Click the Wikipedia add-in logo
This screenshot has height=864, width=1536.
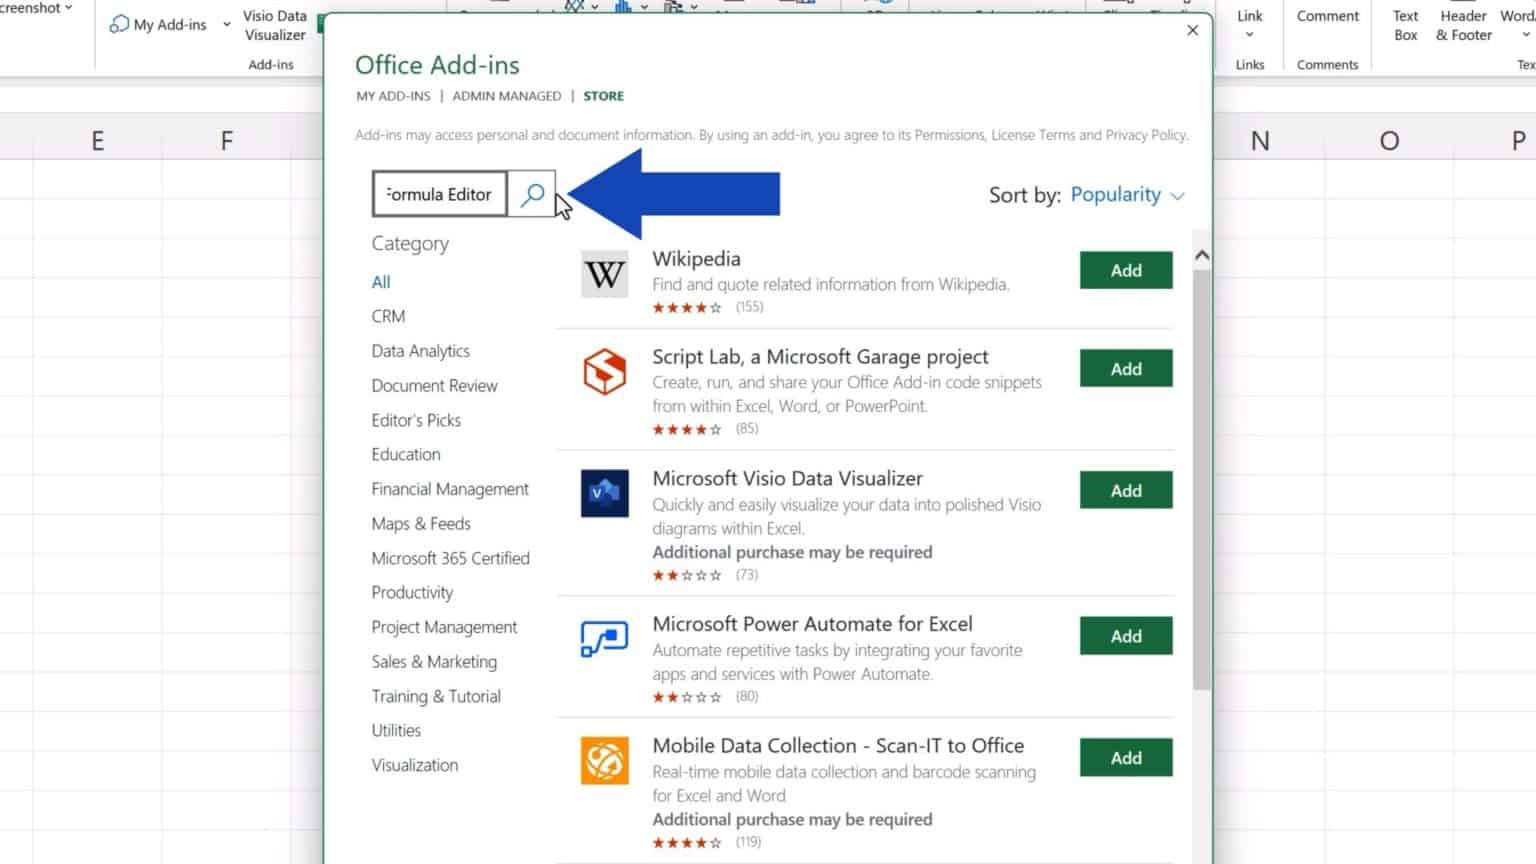(x=604, y=274)
